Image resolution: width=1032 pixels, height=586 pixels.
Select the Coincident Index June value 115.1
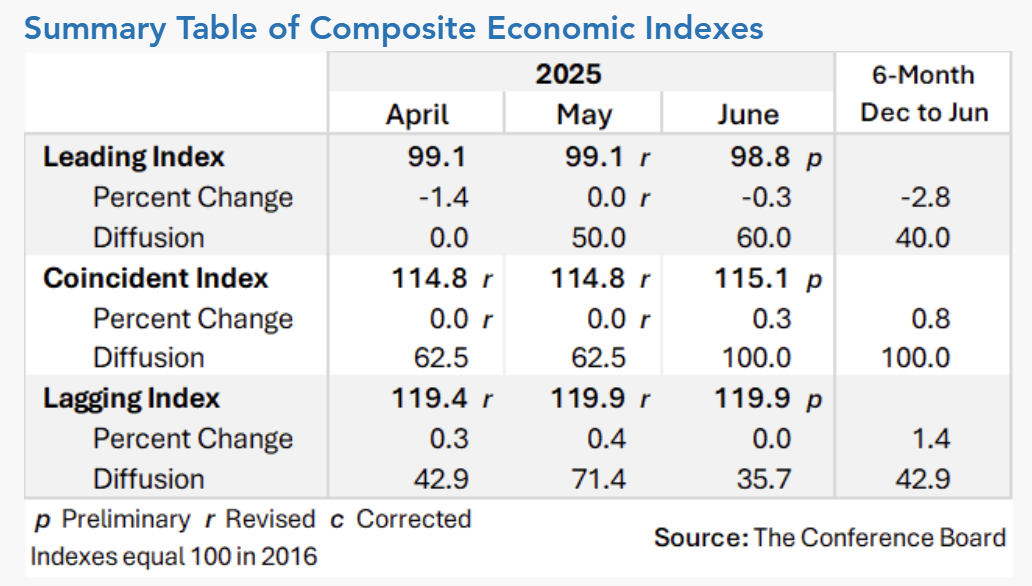[x=751, y=278]
